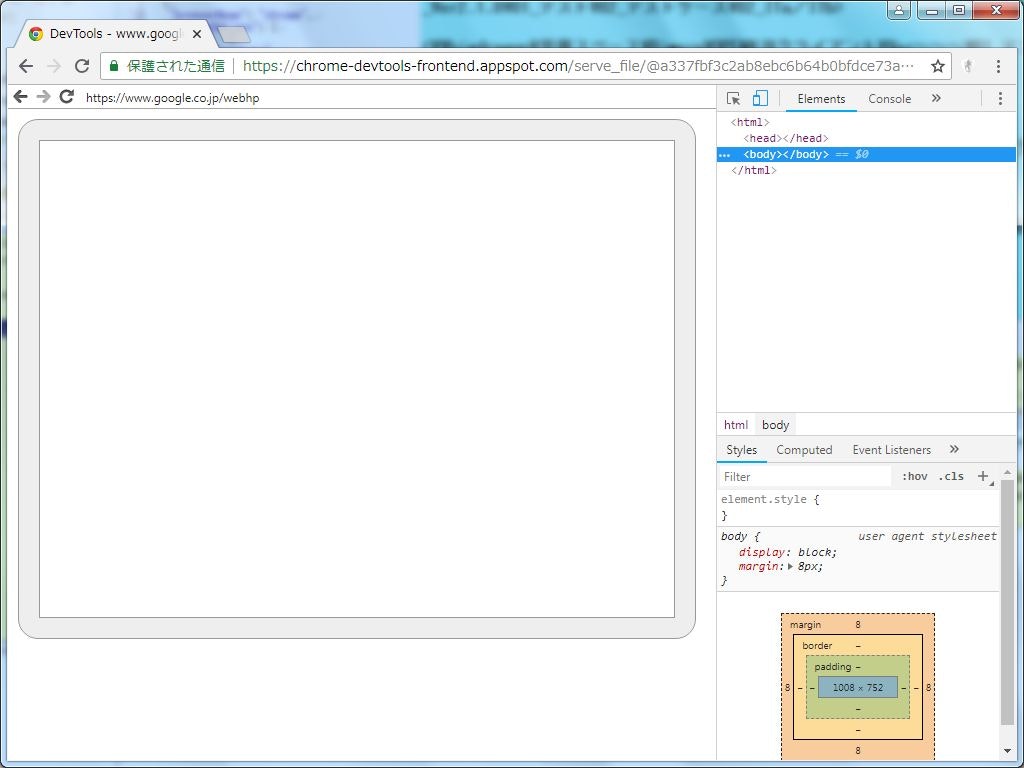Go forward in inspected page toolbar

tap(44, 97)
